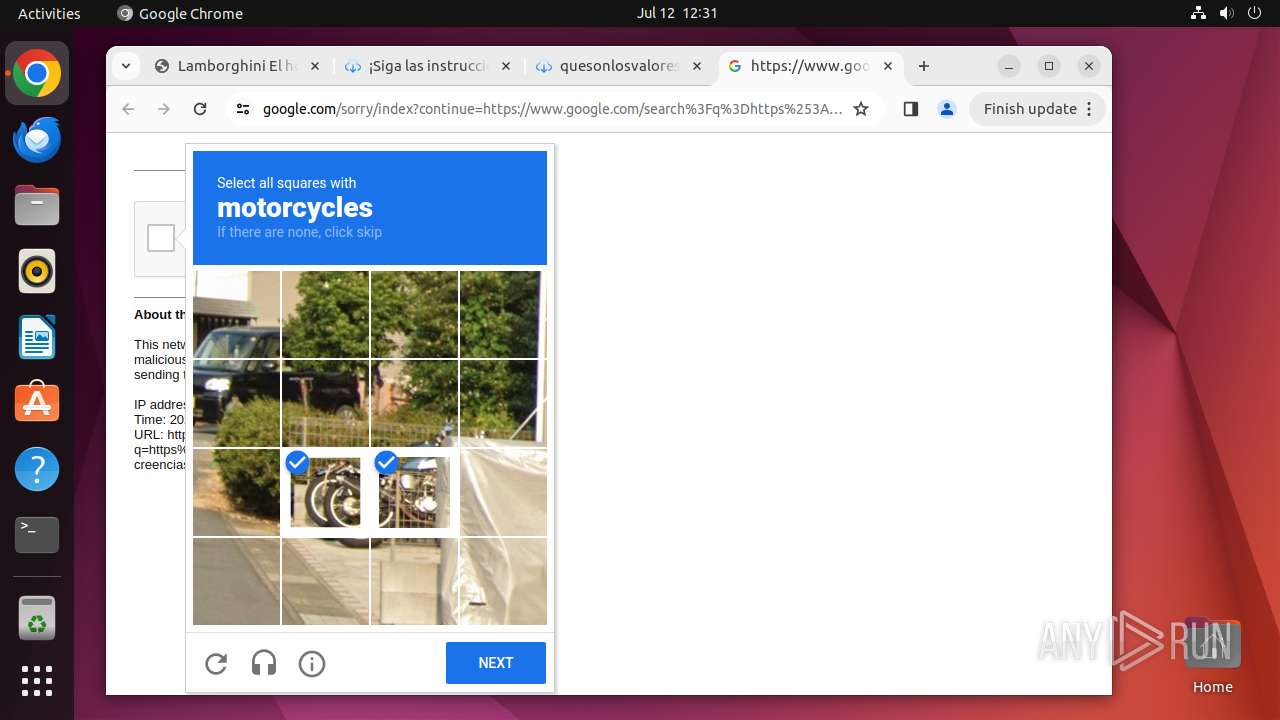Open the Activities overview
Viewport: 1280px width, 720px height.
[x=49, y=13]
